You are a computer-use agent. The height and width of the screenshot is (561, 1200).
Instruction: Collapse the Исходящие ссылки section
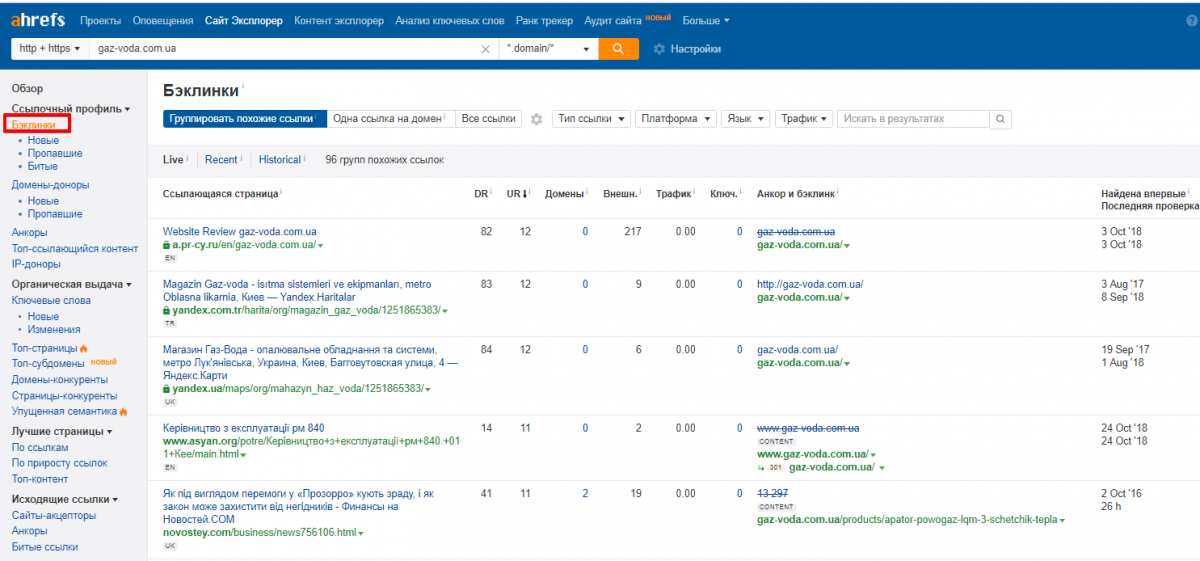tap(65, 499)
